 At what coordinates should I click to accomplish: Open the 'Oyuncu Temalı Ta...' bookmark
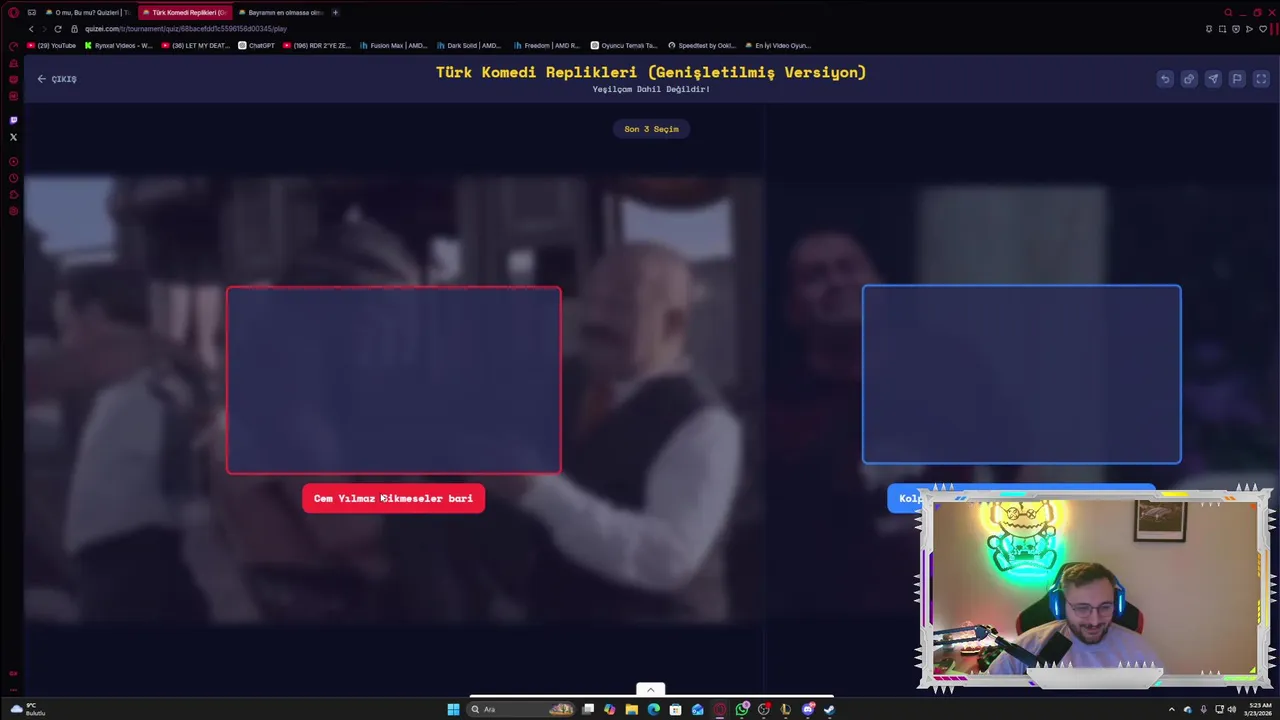pyautogui.click(x=624, y=45)
